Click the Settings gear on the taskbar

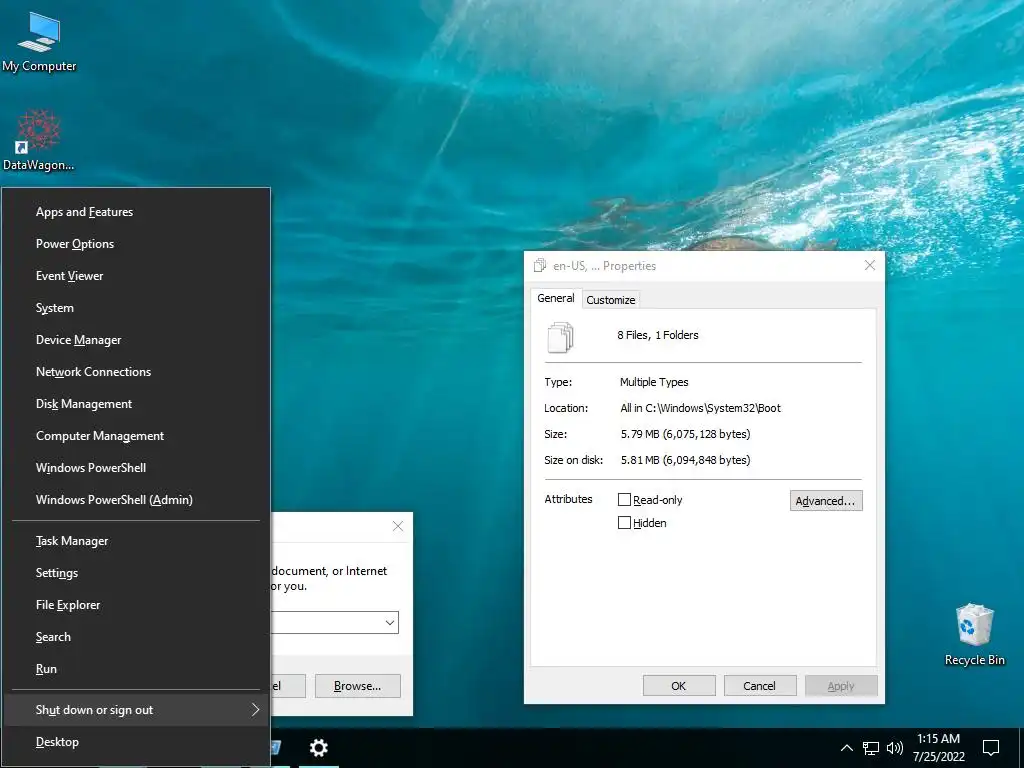pos(319,748)
